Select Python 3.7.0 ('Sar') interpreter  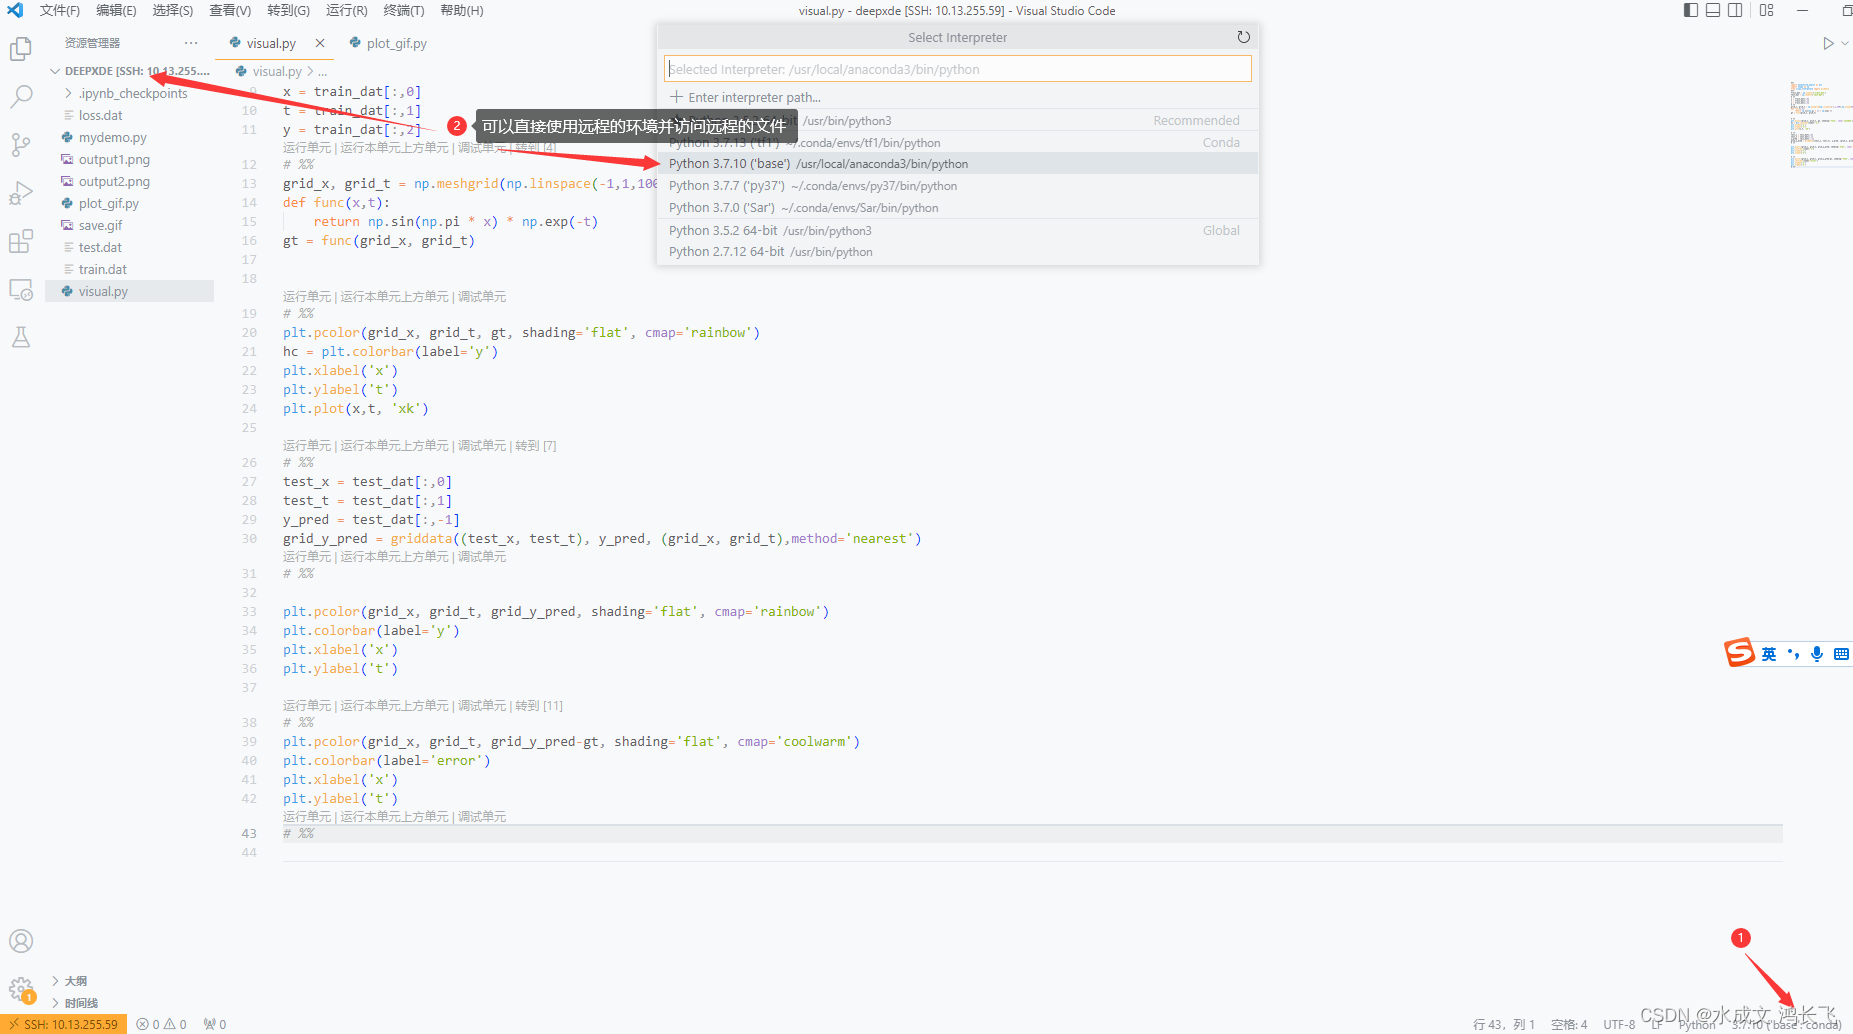[x=957, y=207]
